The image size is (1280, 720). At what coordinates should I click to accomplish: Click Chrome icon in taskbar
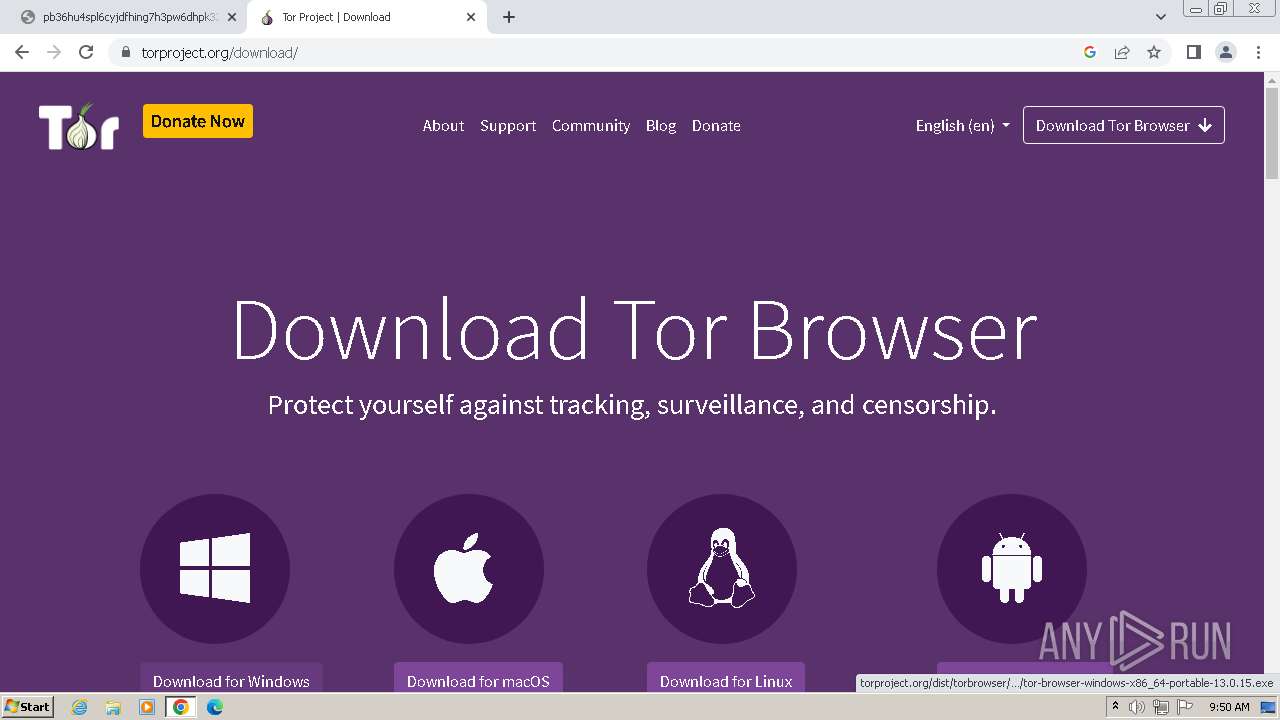click(x=180, y=707)
